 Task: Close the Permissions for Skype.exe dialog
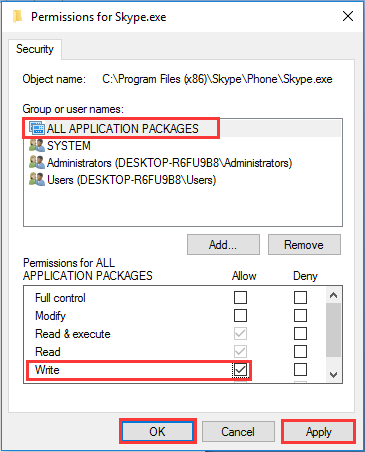click(348, 16)
